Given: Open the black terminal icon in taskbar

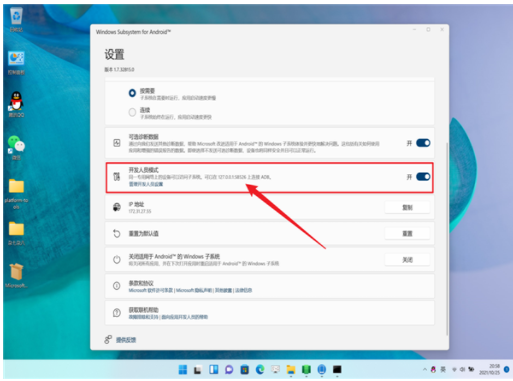Looking at the screenshot, I should point(337,369).
